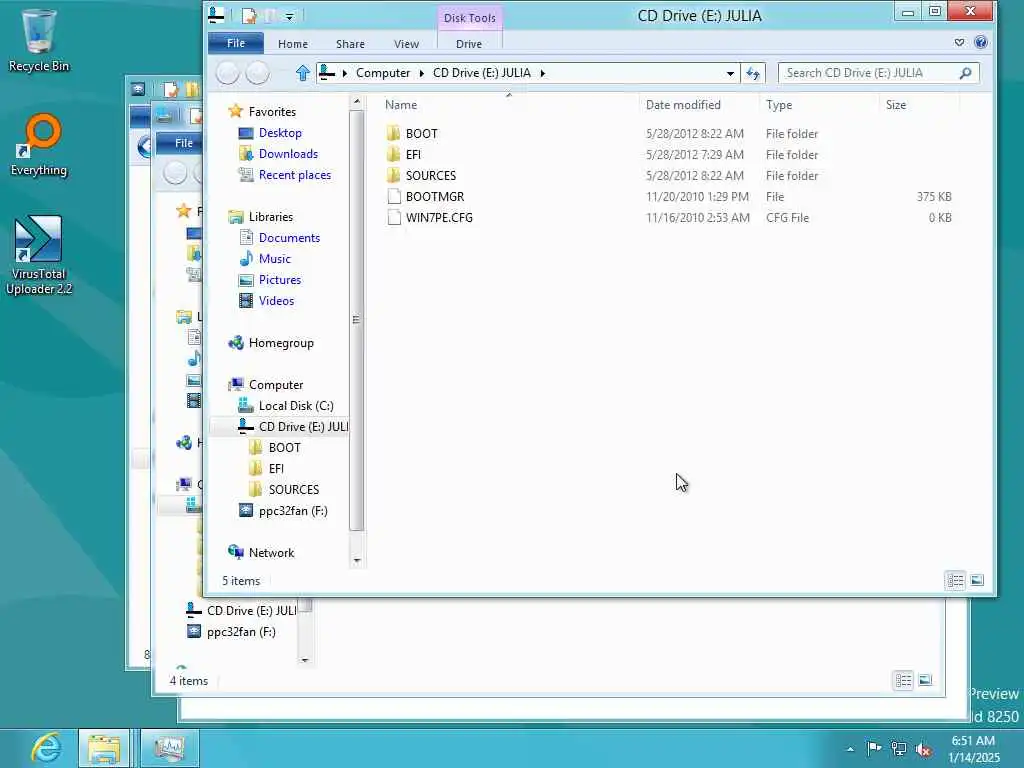Select the BOOT folder icon in the file list
This screenshot has height=768, width=1024.
point(393,133)
